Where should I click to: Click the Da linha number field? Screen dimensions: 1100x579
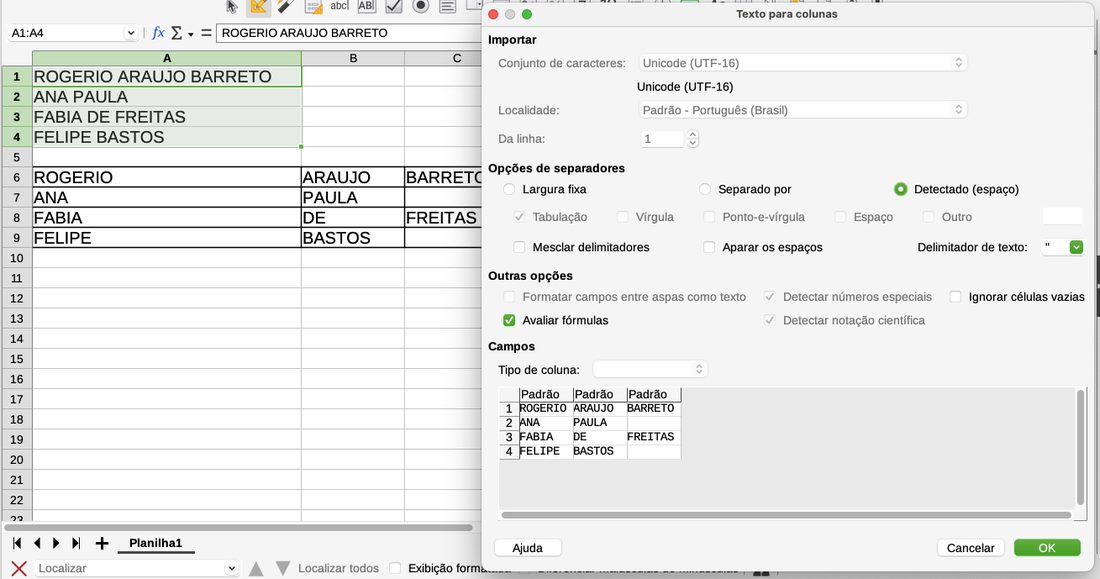(x=662, y=138)
